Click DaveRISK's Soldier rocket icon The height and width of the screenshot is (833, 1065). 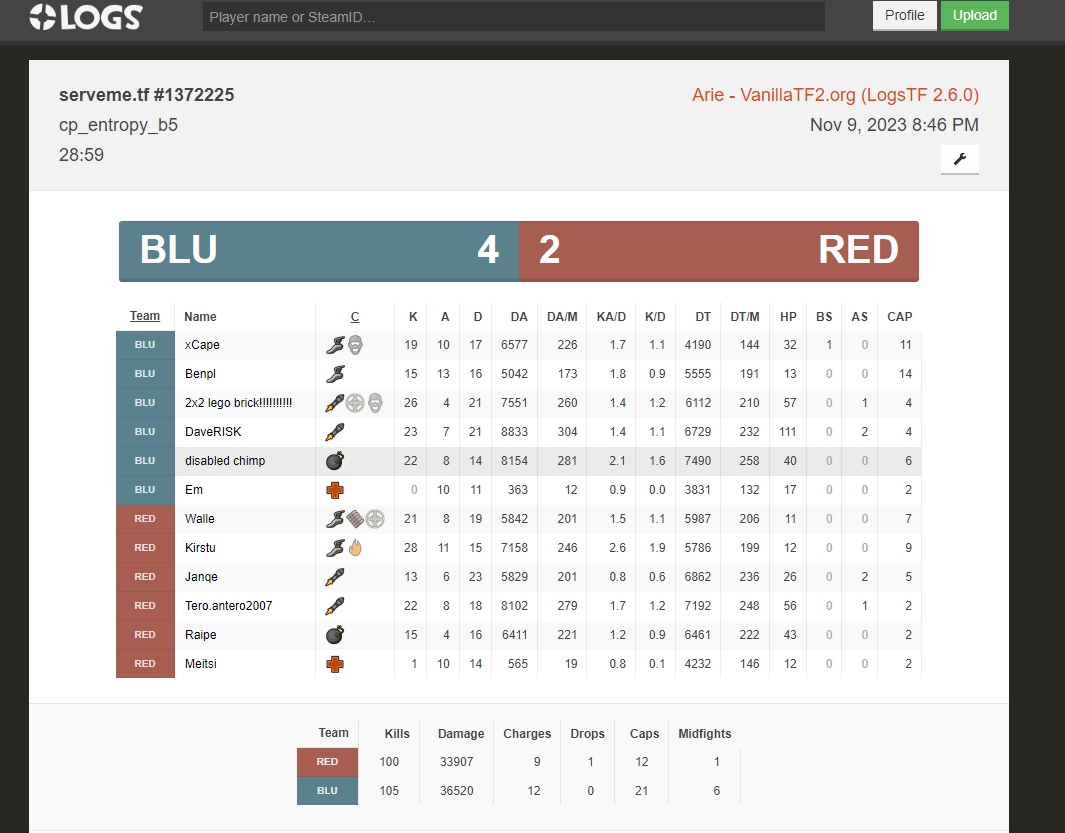[x=335, y=432]
